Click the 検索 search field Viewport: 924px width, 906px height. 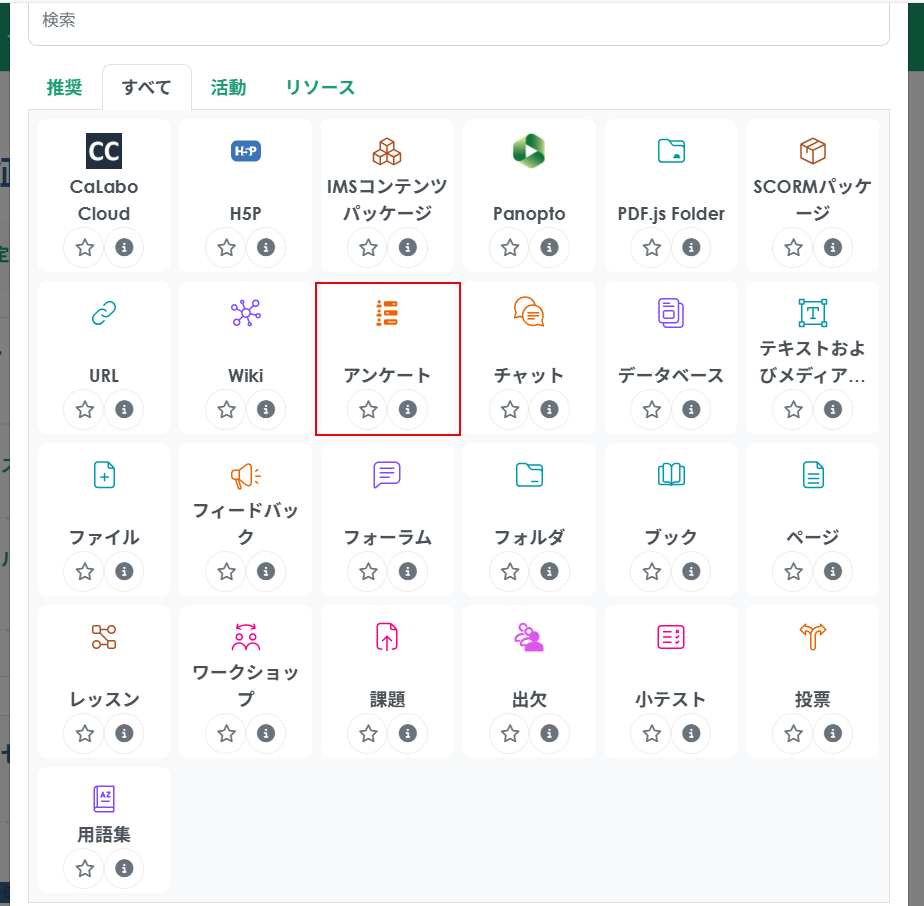pos(458,22)
